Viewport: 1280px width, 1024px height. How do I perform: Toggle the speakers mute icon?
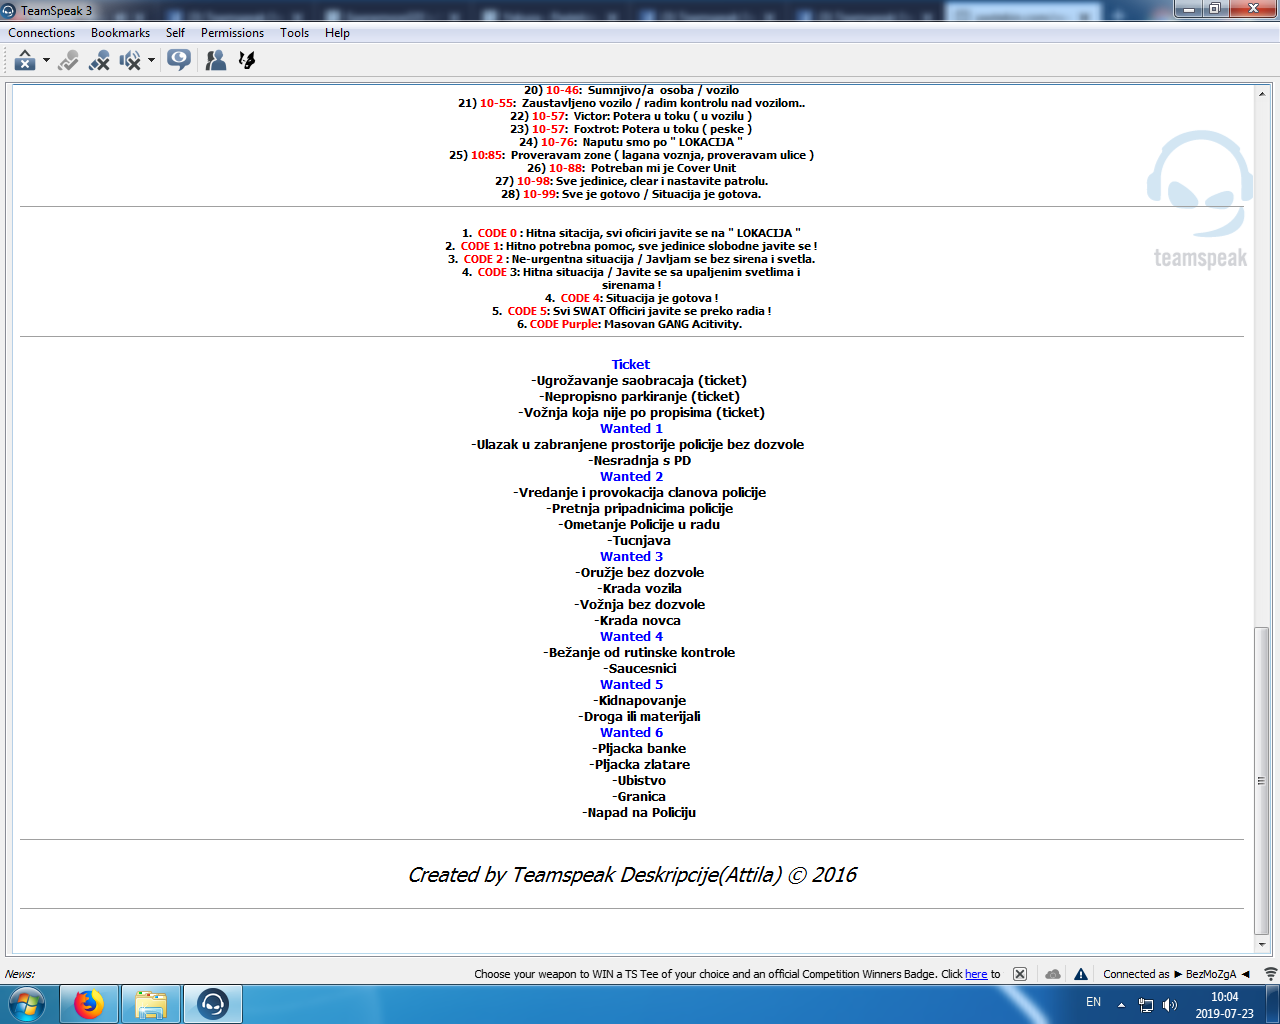click(x=130, y=61)
